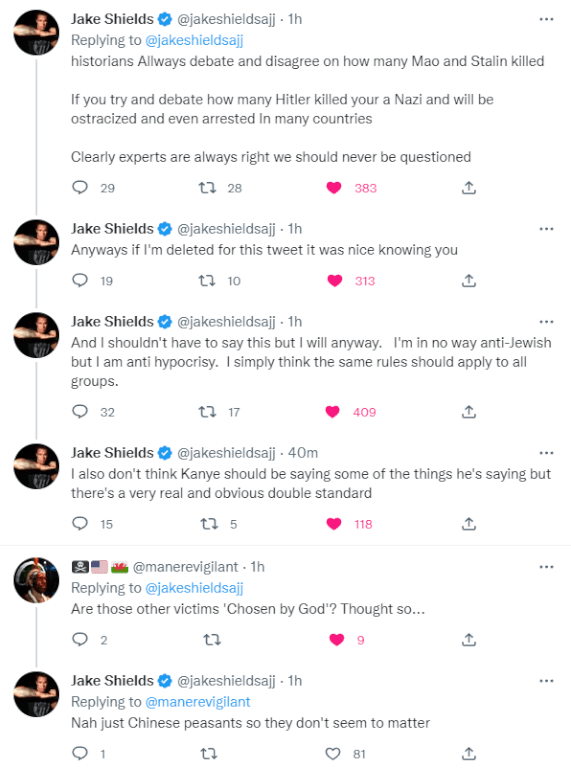
Task: Unlike the manerevigilant reply with 9 likes
Action: pyautogui.click(x=336, y=640)
